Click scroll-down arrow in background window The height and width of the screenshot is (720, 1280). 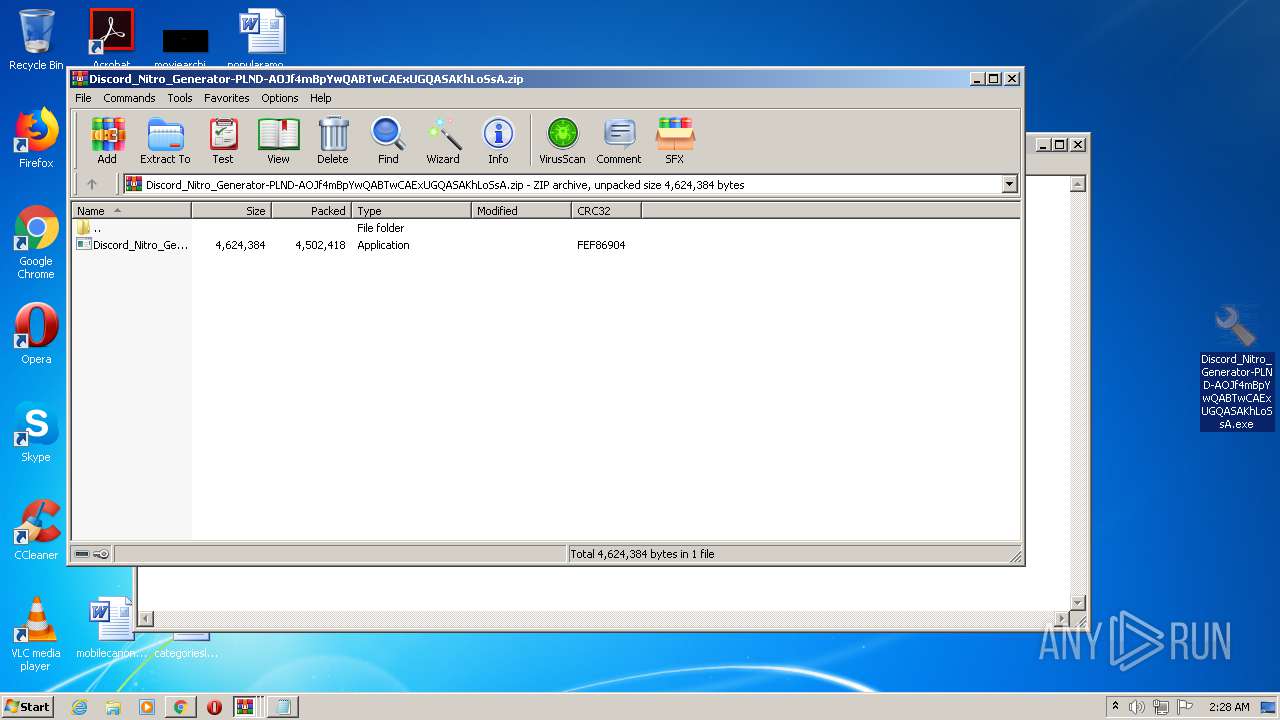1077,602
